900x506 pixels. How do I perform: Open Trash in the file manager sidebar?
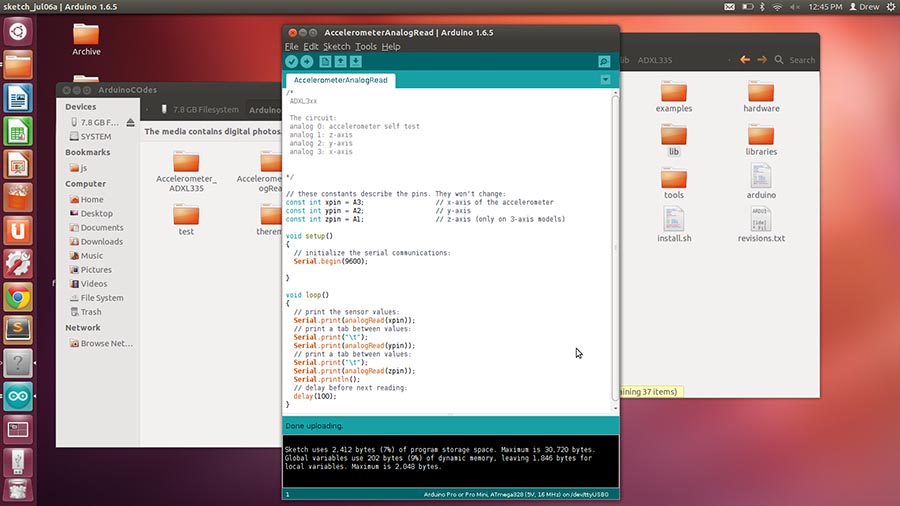86,312
